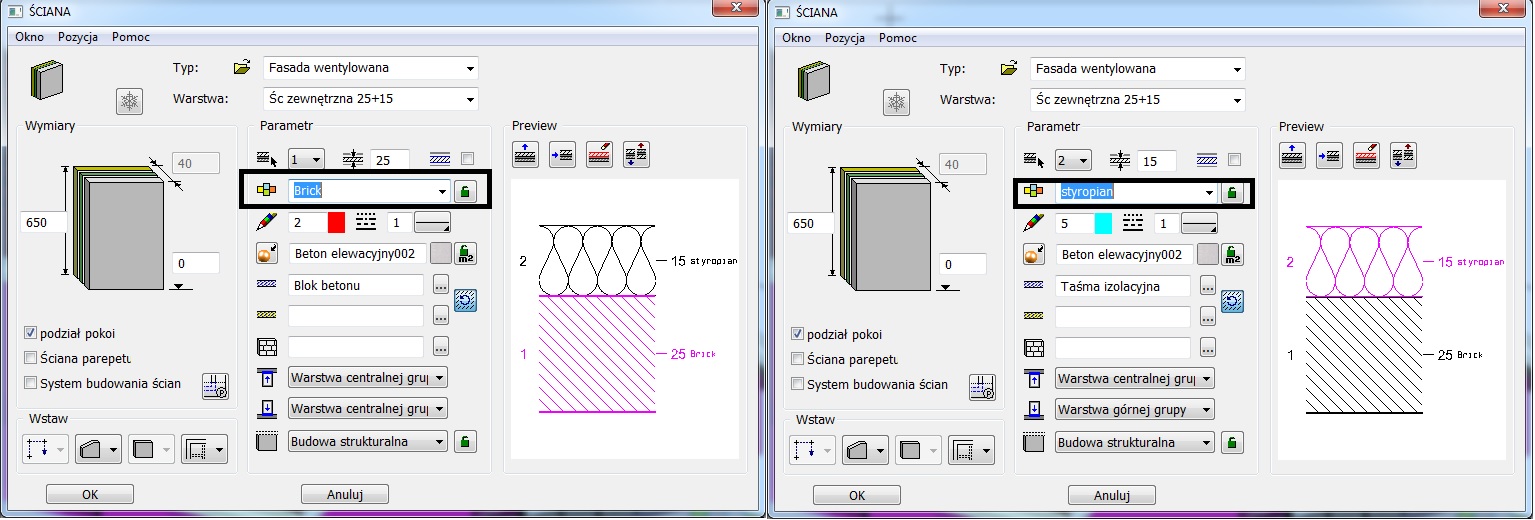Click the Taśma izolacyjna text field
1535x520 pixels.
tap(1122, 287)
